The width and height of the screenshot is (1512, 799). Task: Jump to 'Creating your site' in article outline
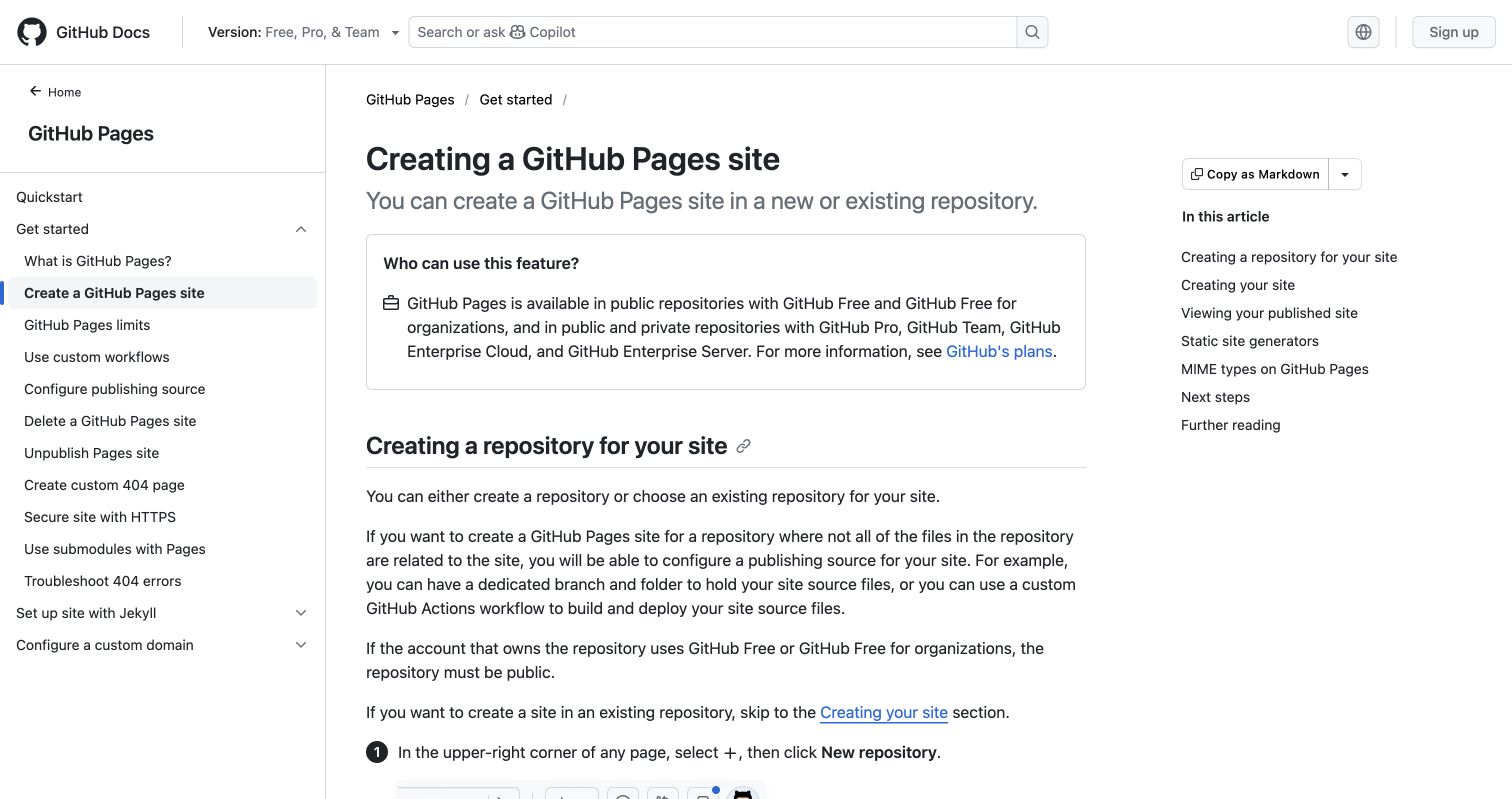(1238, 285)
